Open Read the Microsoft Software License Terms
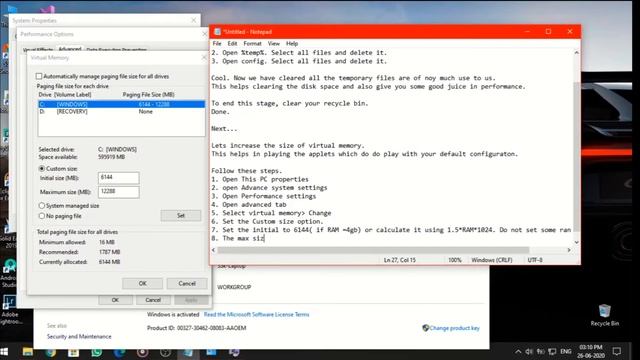Viewport: 640px width, 360px height. pyautogui.click(x=256, y=314)
